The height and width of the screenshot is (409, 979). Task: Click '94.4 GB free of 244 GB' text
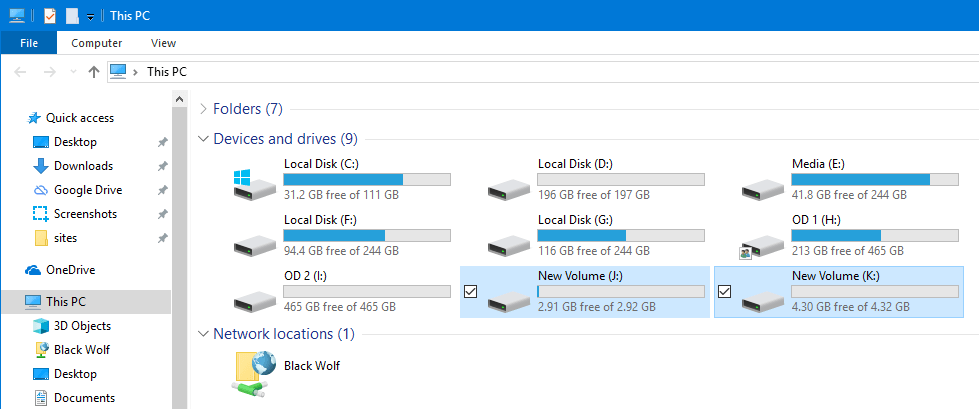click(341, 251)
